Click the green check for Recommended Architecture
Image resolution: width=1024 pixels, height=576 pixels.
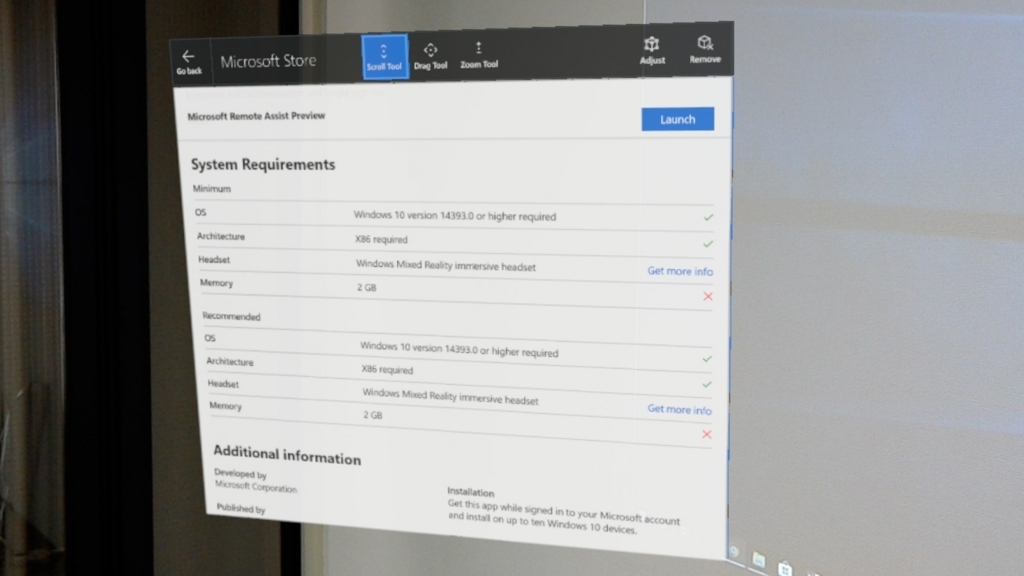[x=707, y=385]
